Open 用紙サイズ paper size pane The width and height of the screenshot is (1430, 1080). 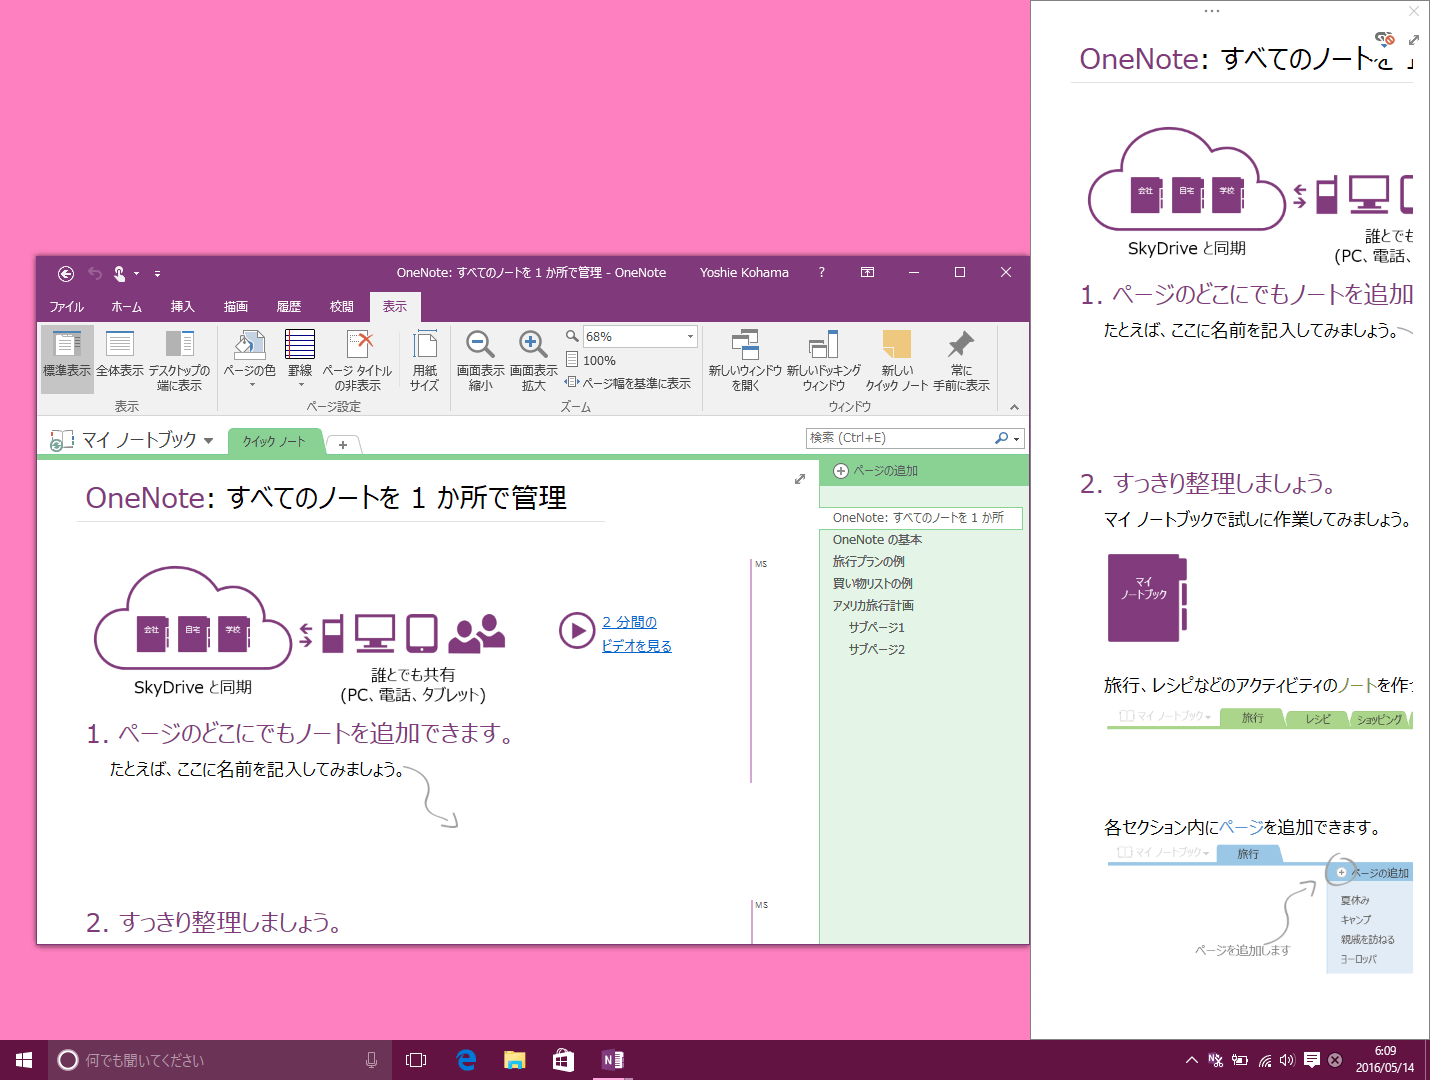(424, 359)
